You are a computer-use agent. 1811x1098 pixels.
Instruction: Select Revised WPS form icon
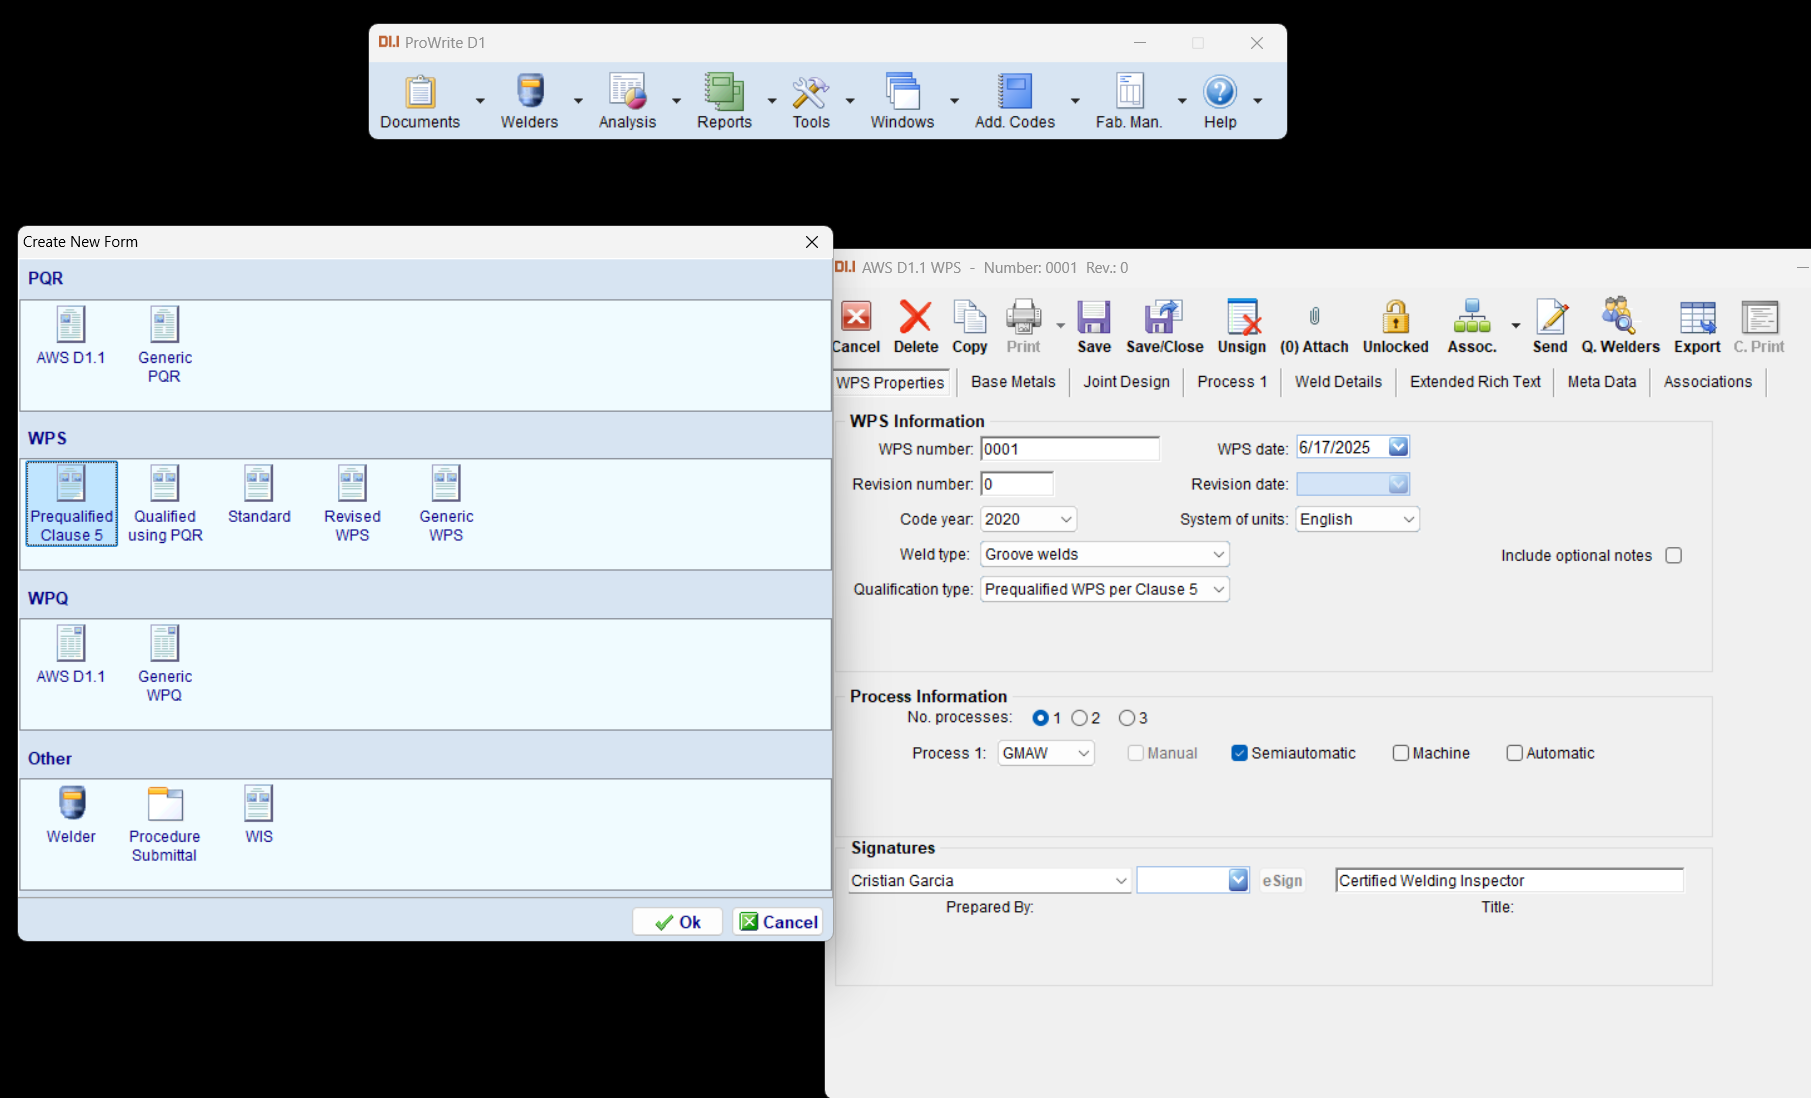coord(352,503)
